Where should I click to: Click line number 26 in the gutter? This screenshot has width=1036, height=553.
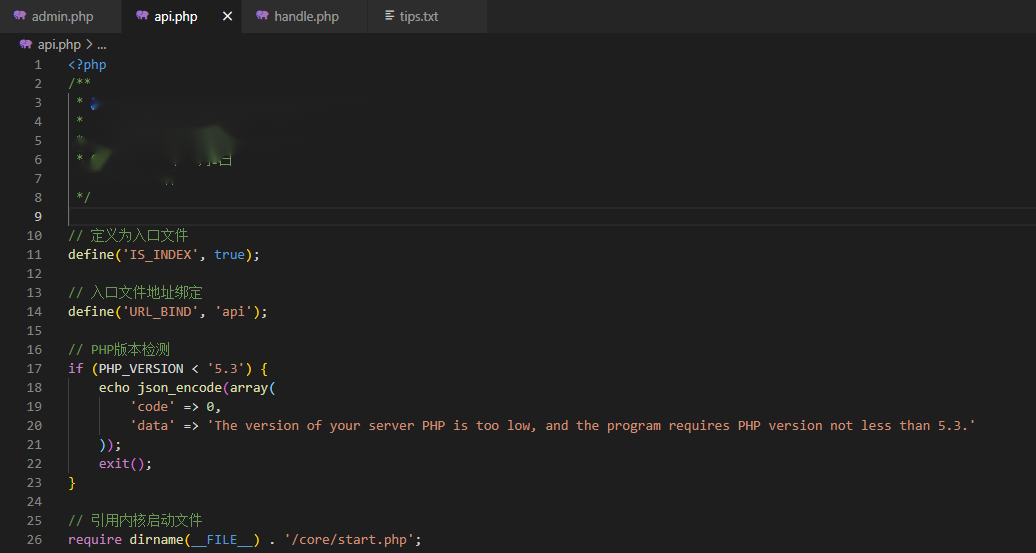tap(34, 540)
